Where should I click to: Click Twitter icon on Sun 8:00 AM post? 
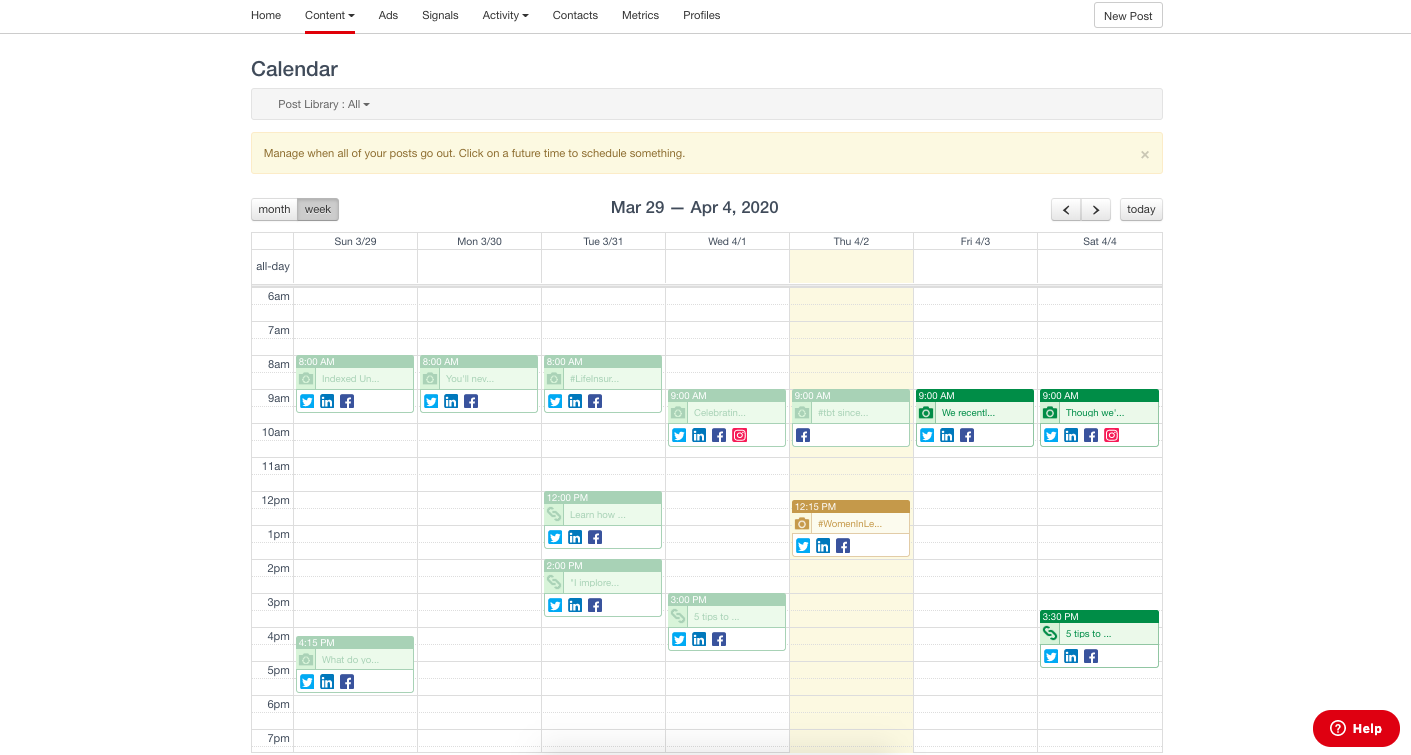307,402
